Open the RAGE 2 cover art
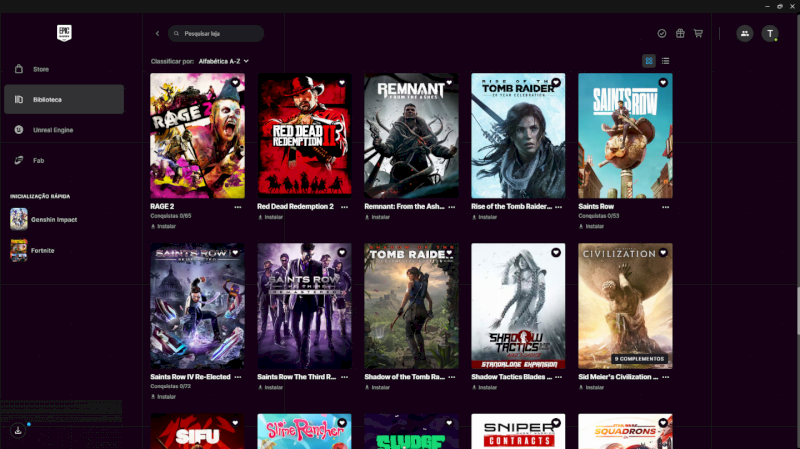Screen dimensions: 800x449 tap(197, 136)
